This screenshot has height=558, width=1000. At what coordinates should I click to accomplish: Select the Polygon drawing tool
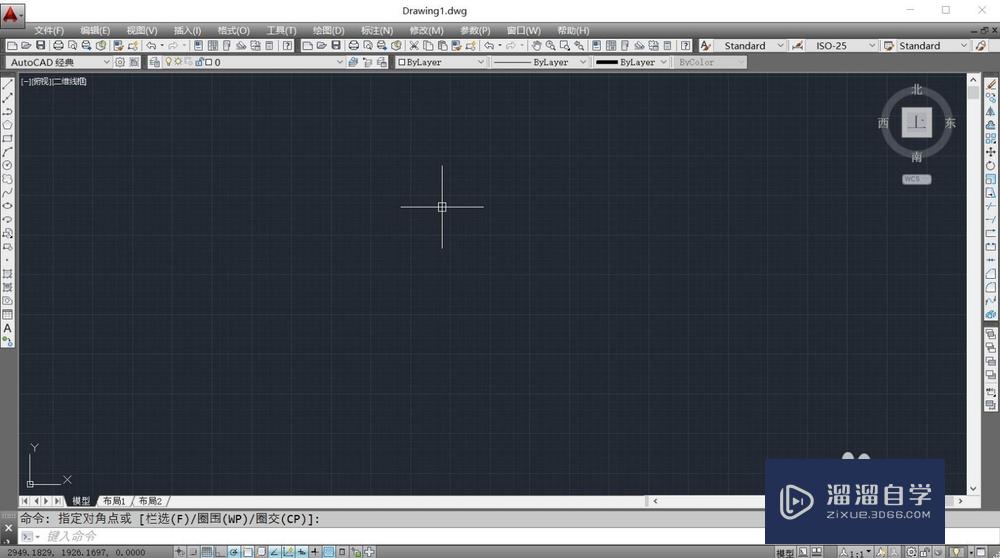coord(8,125)
